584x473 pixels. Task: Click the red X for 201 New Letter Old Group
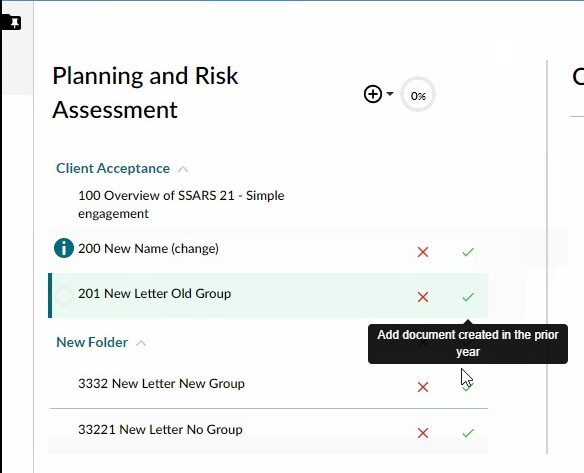click(423, 297)
